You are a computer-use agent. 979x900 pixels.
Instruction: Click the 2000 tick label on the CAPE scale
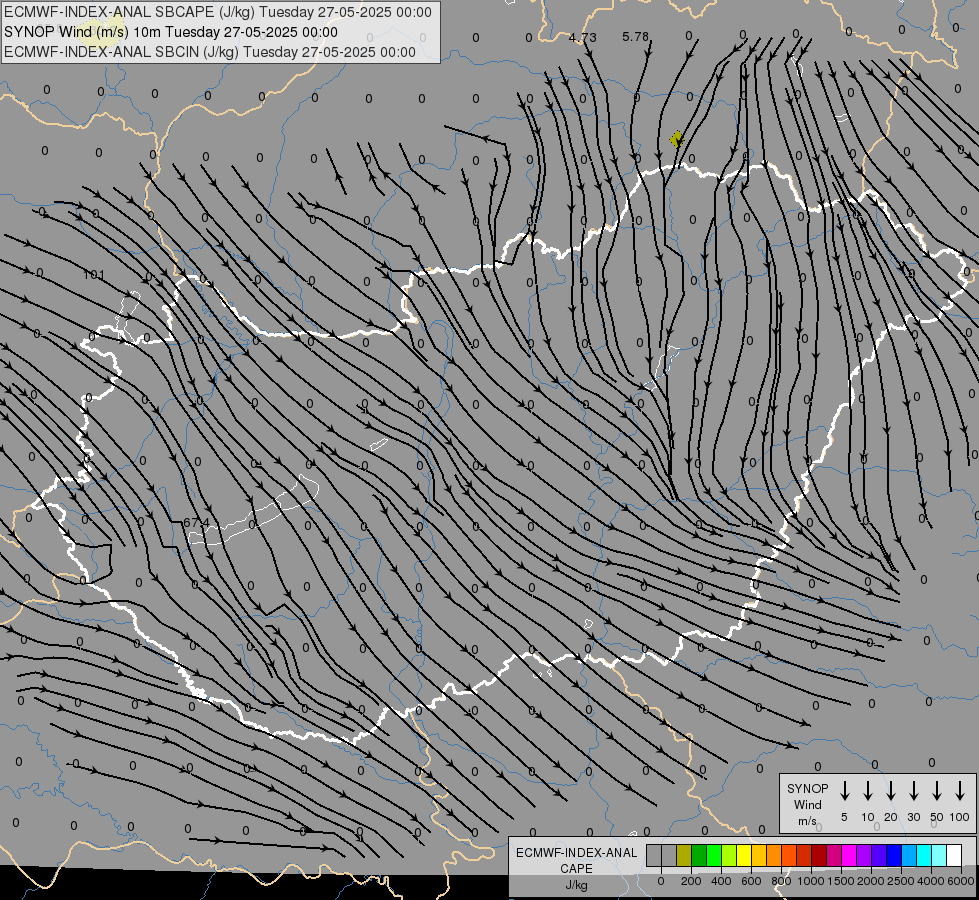coord(870,881)
